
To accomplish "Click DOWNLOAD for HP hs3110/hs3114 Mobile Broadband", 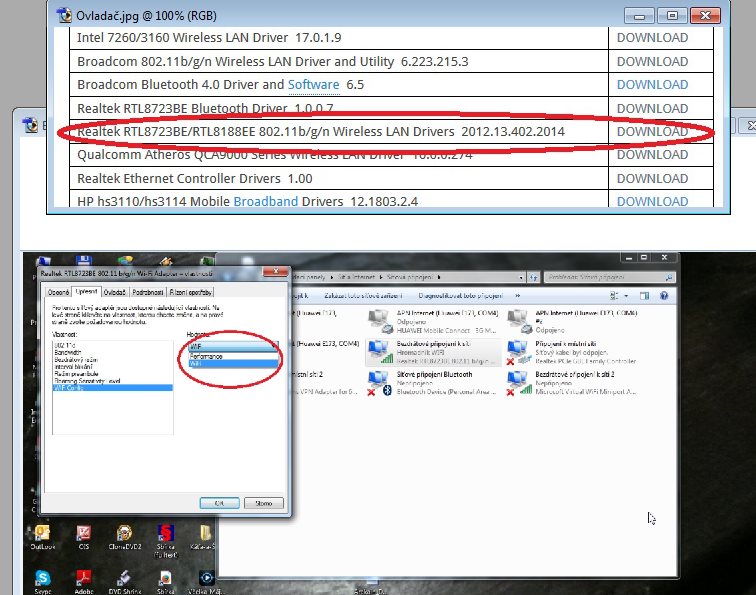I will click(652, 201).
